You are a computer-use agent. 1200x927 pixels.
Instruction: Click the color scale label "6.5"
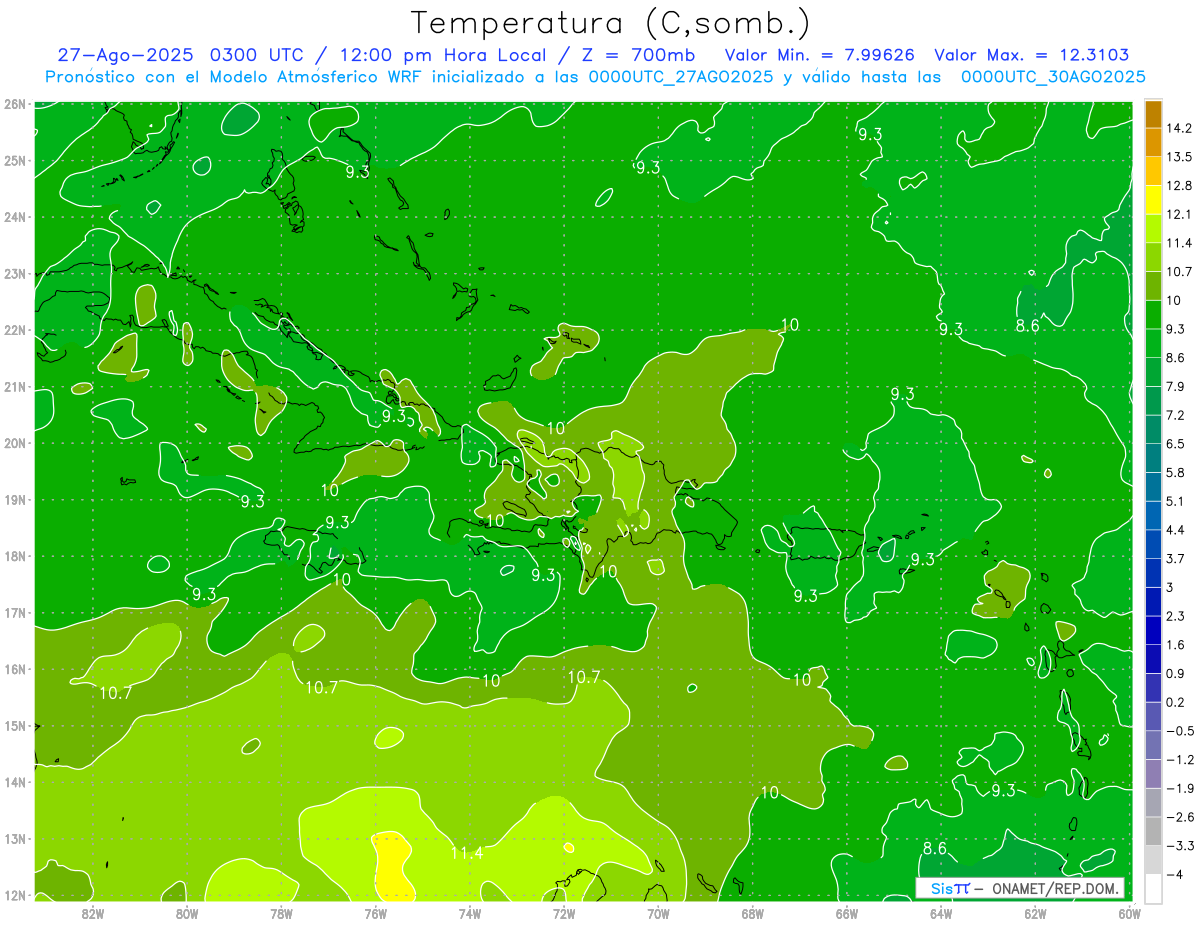pyautogui.click(x=1176, y=443)
